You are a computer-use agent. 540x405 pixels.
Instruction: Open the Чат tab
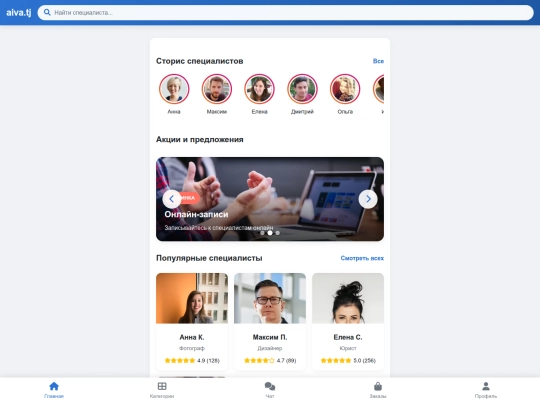(270, 390)
